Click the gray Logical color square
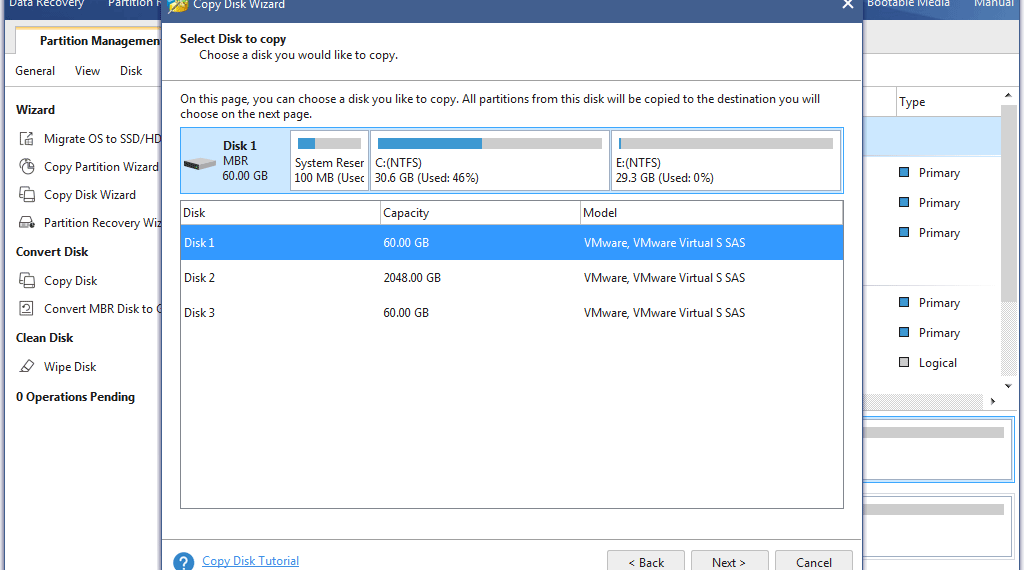Viewport: 1024px width, 570px height. click(x=904, y=362)
